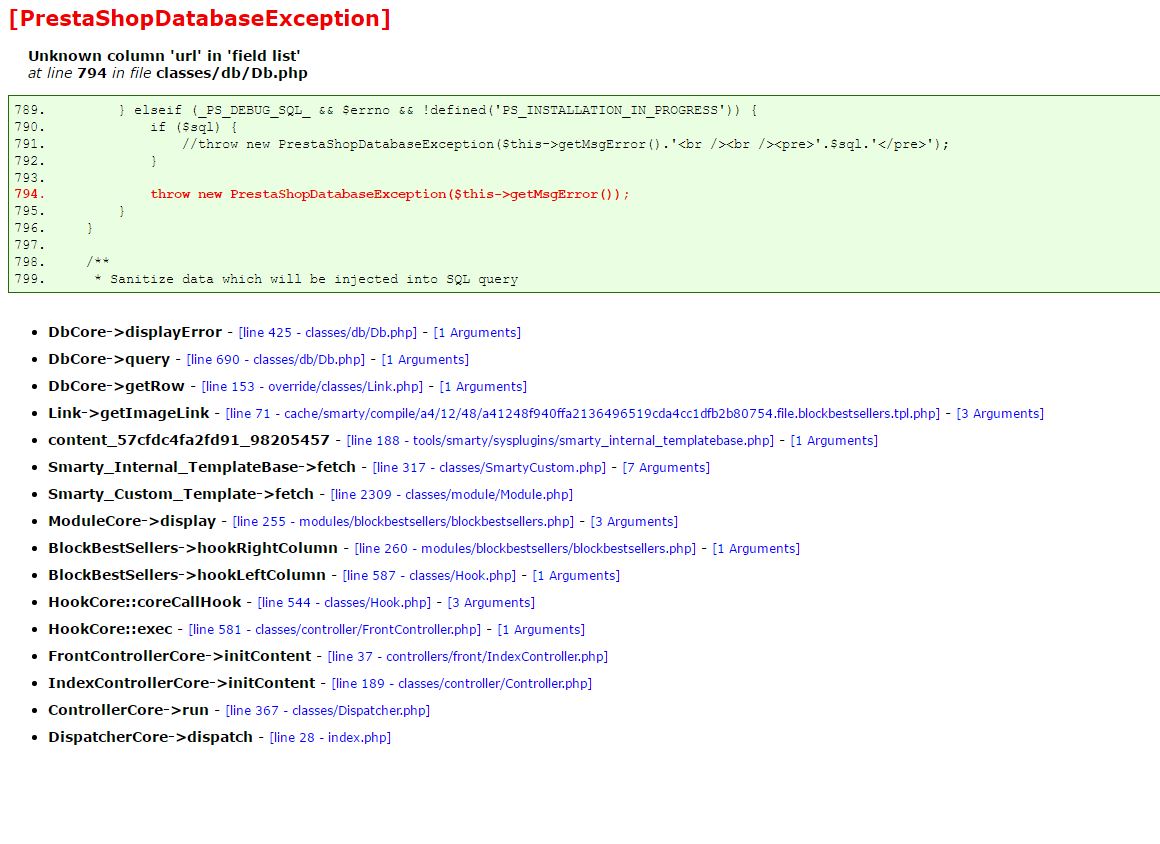
Task: Click the DbCore->query method name
Action: (109, 359)
